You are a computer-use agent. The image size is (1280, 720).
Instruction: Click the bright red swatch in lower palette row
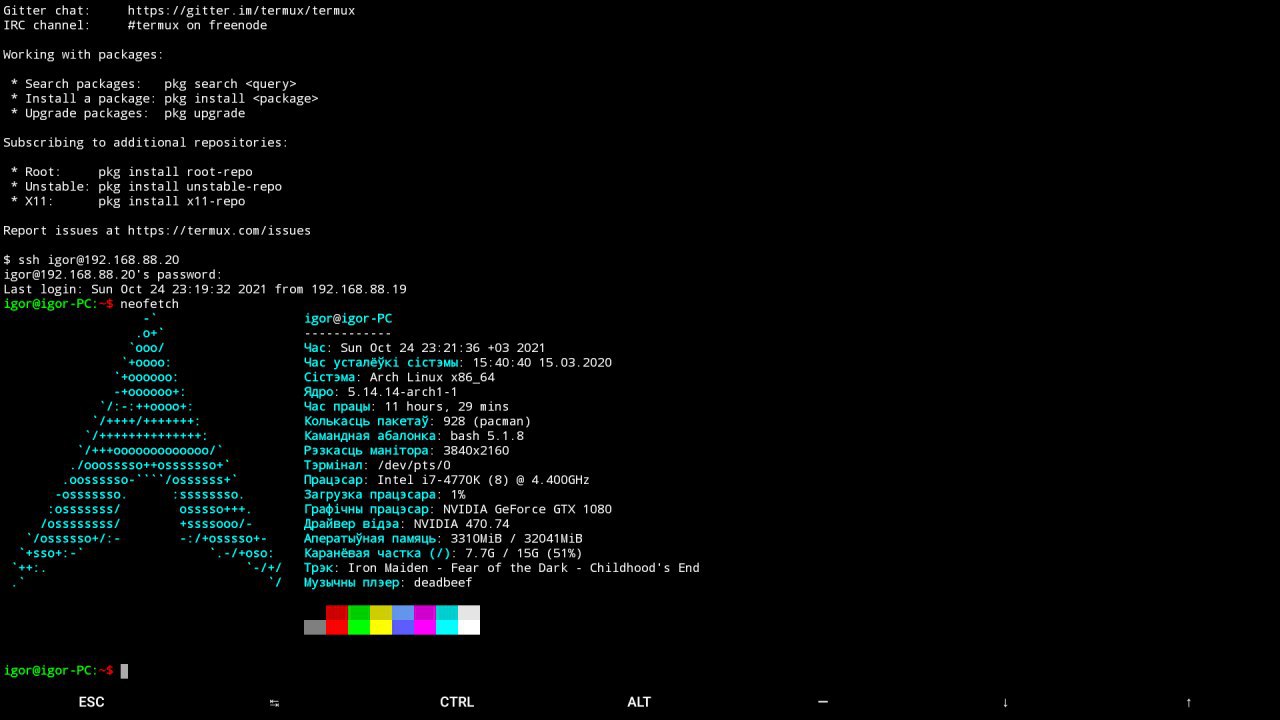337,627
